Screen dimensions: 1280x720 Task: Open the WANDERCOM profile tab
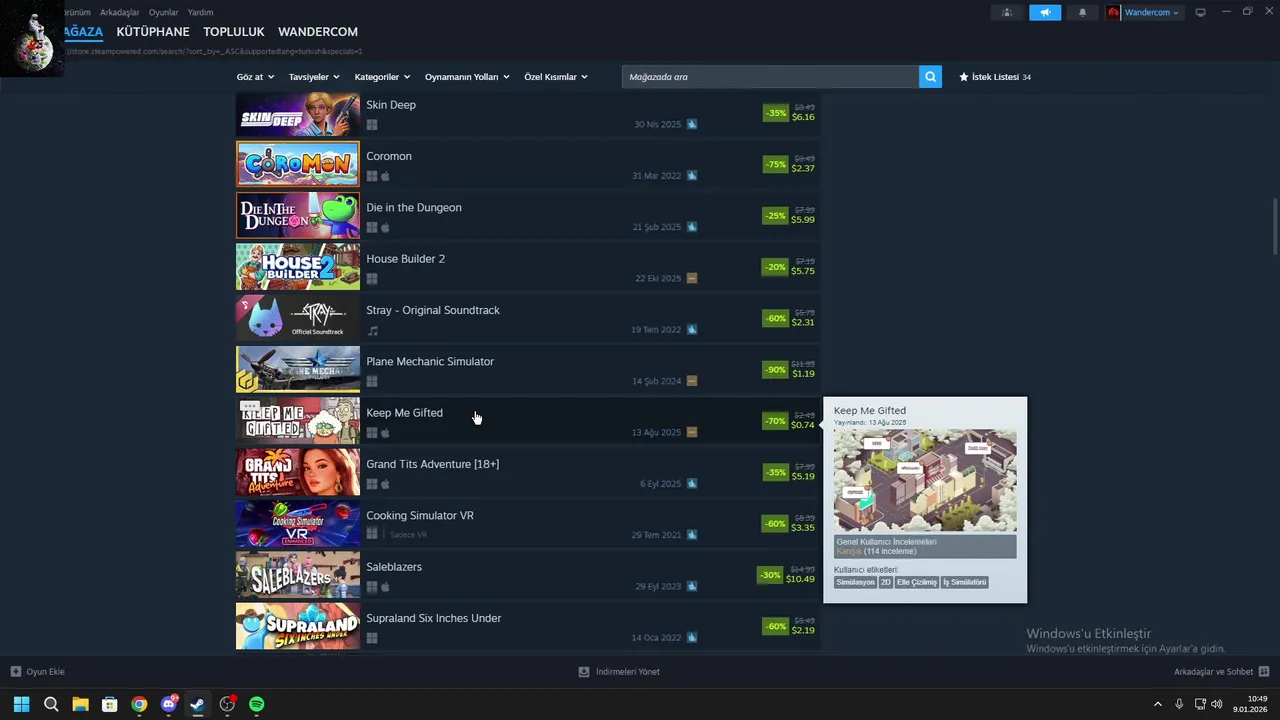click(318, 32)
